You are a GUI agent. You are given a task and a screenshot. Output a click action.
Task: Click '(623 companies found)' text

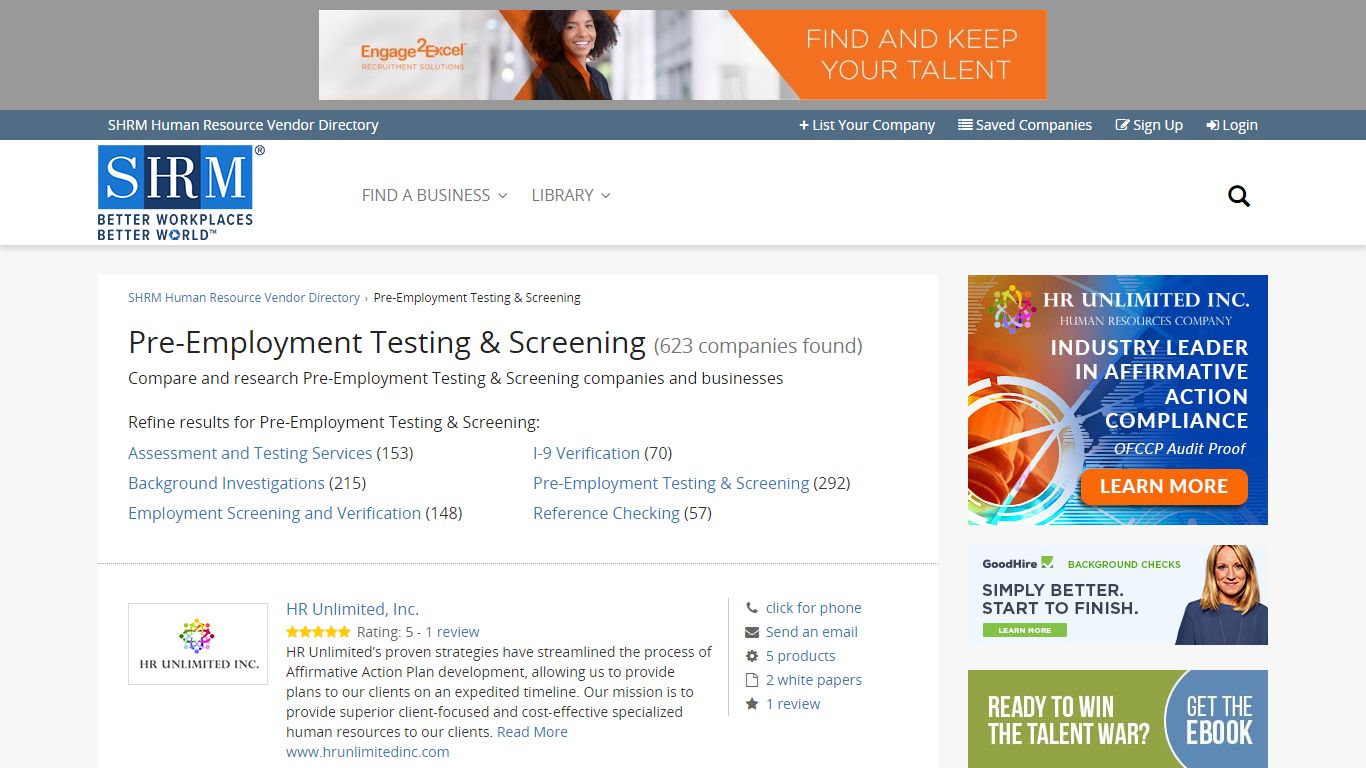click(758, 346)
